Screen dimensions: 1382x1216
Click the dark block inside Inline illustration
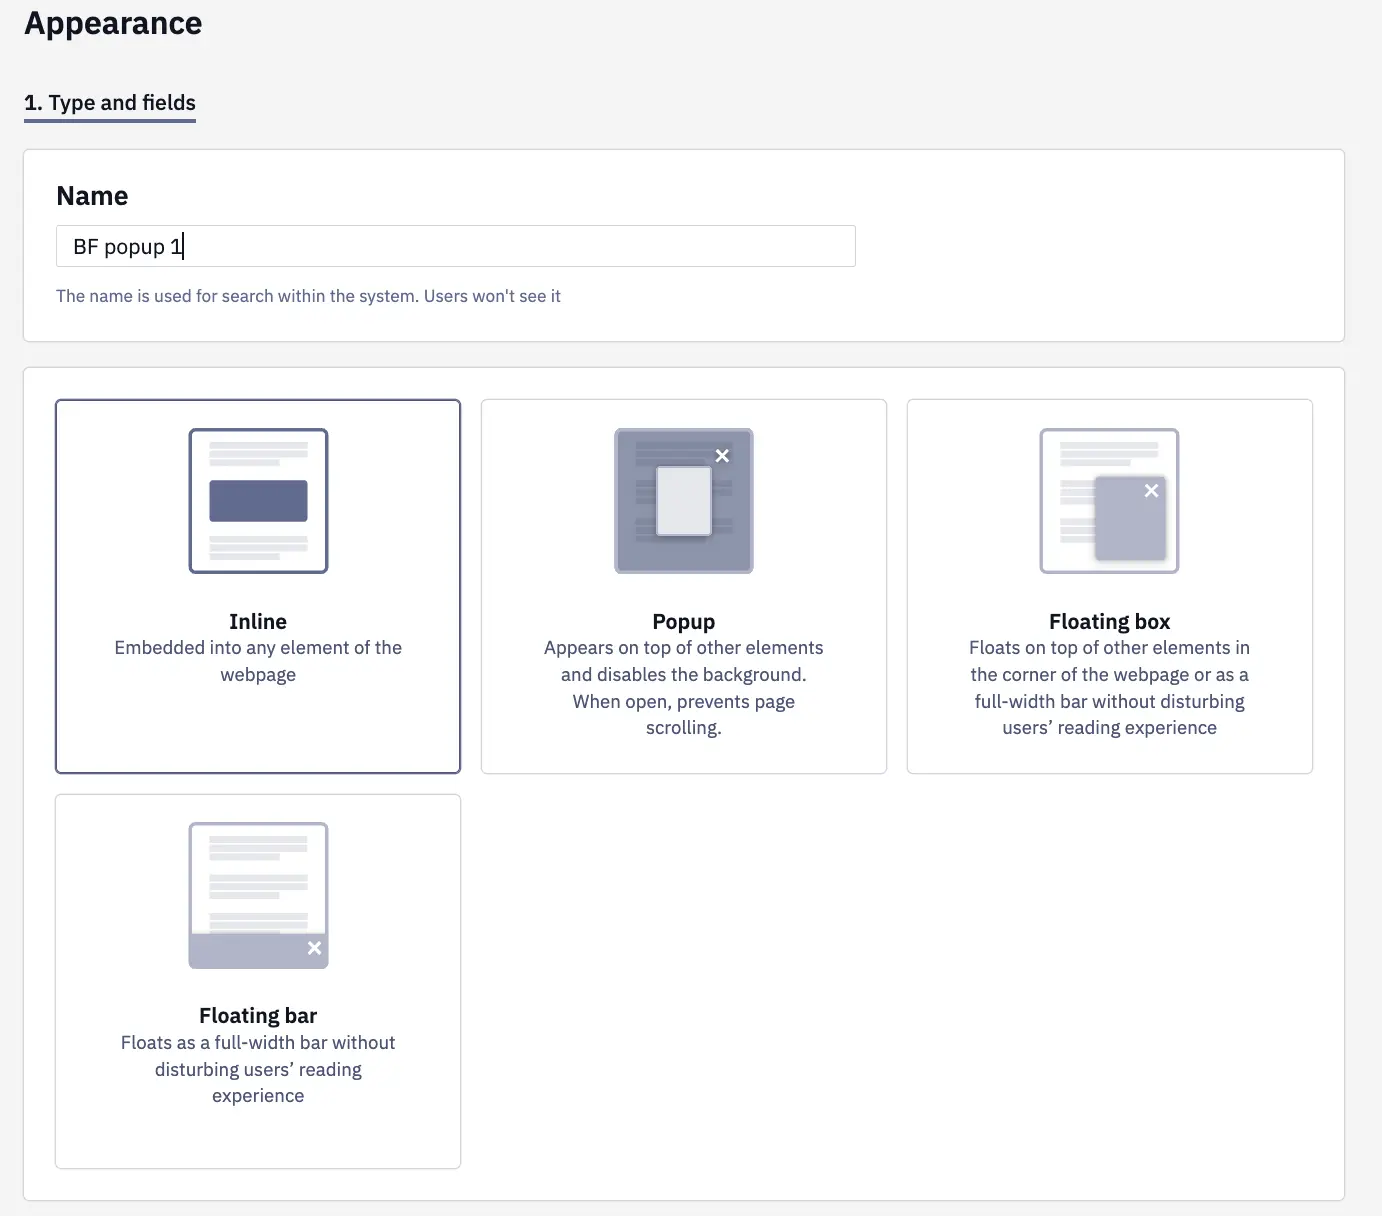[x=258, y=501]
